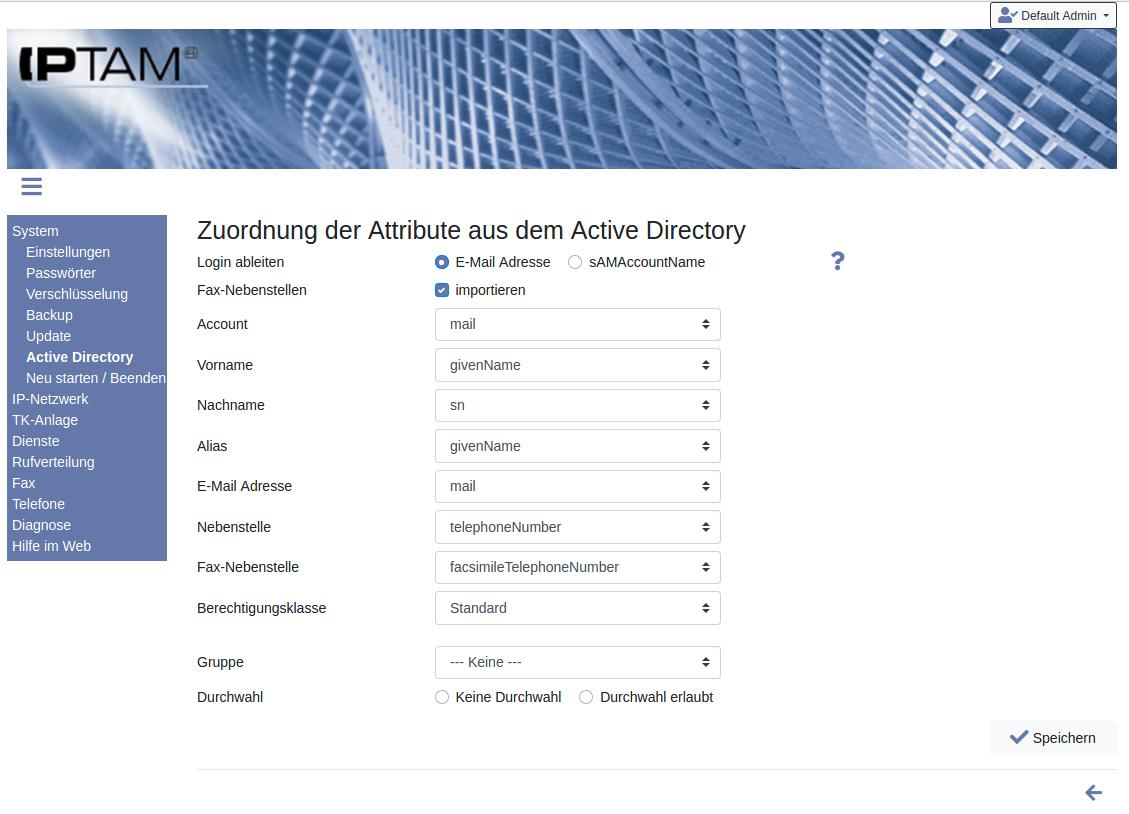
Task: Open the Account attribute dropdown
Action: tap(577, 324)
